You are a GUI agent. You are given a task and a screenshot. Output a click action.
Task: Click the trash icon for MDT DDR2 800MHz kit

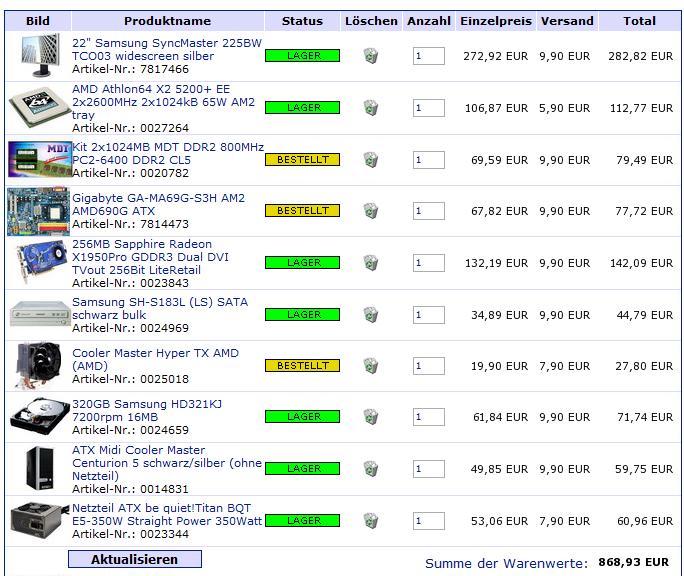point(371,160)
